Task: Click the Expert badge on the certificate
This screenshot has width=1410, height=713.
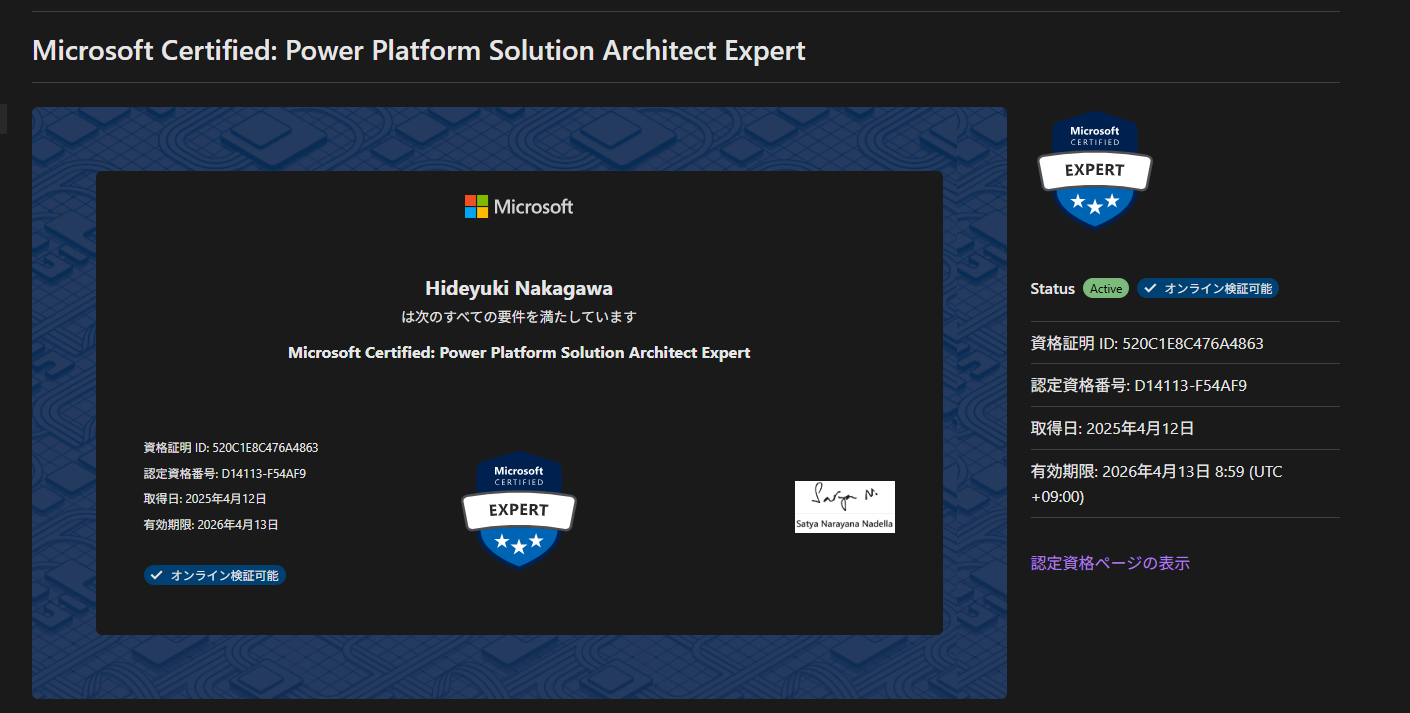Action: coord(519,509)
